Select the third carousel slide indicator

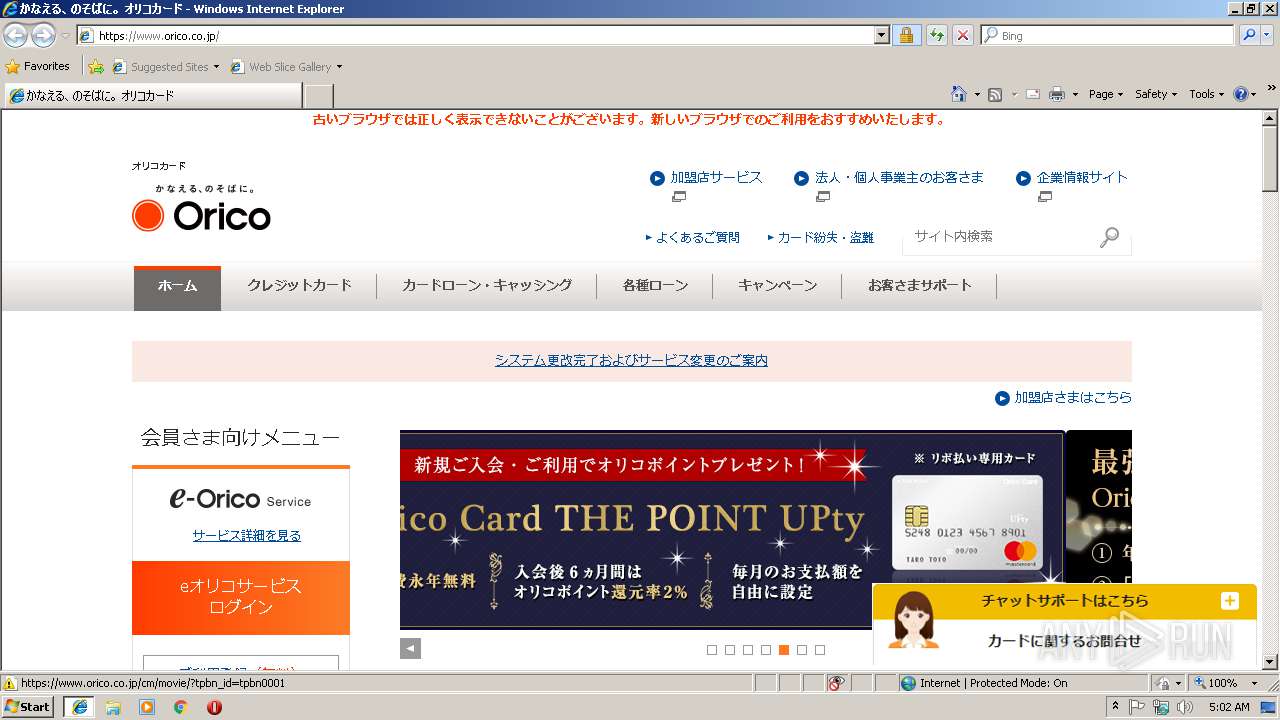[x=748, y=650]
